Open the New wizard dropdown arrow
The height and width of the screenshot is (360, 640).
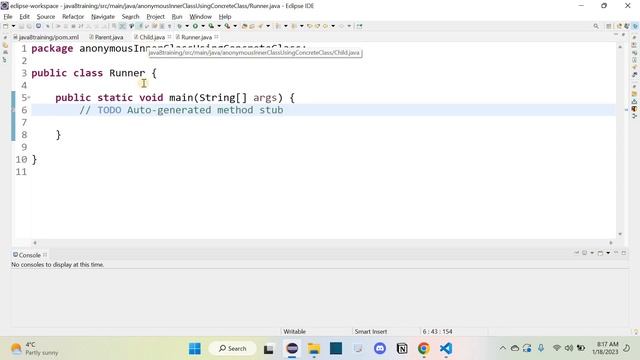[x=13, y=26]
